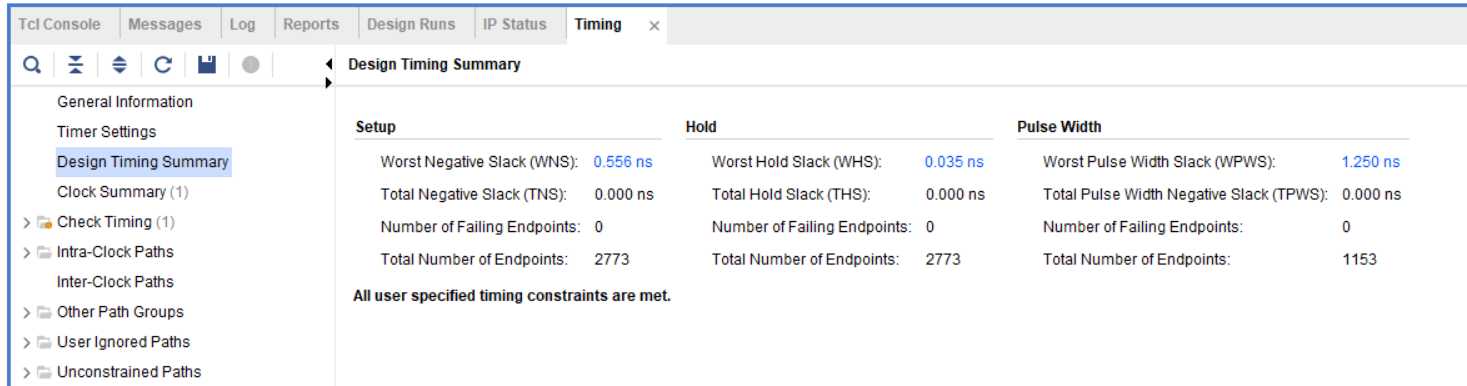1467x386 pixels.
Task: Open the WHS 0.035 ns link
Action: click(954, 162)
